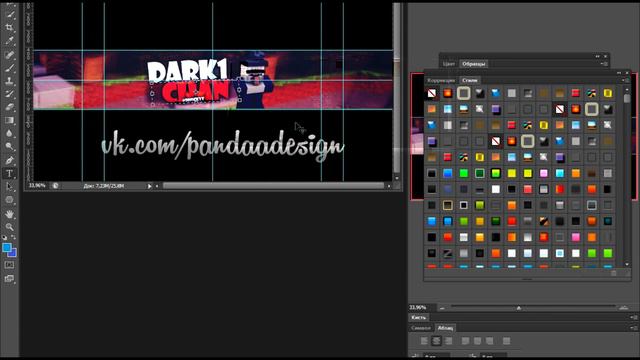The height and width of the screenshot is (360, 640).
Task: Click the Styles panel scrollbar thumb
Action: coord(627,99)
